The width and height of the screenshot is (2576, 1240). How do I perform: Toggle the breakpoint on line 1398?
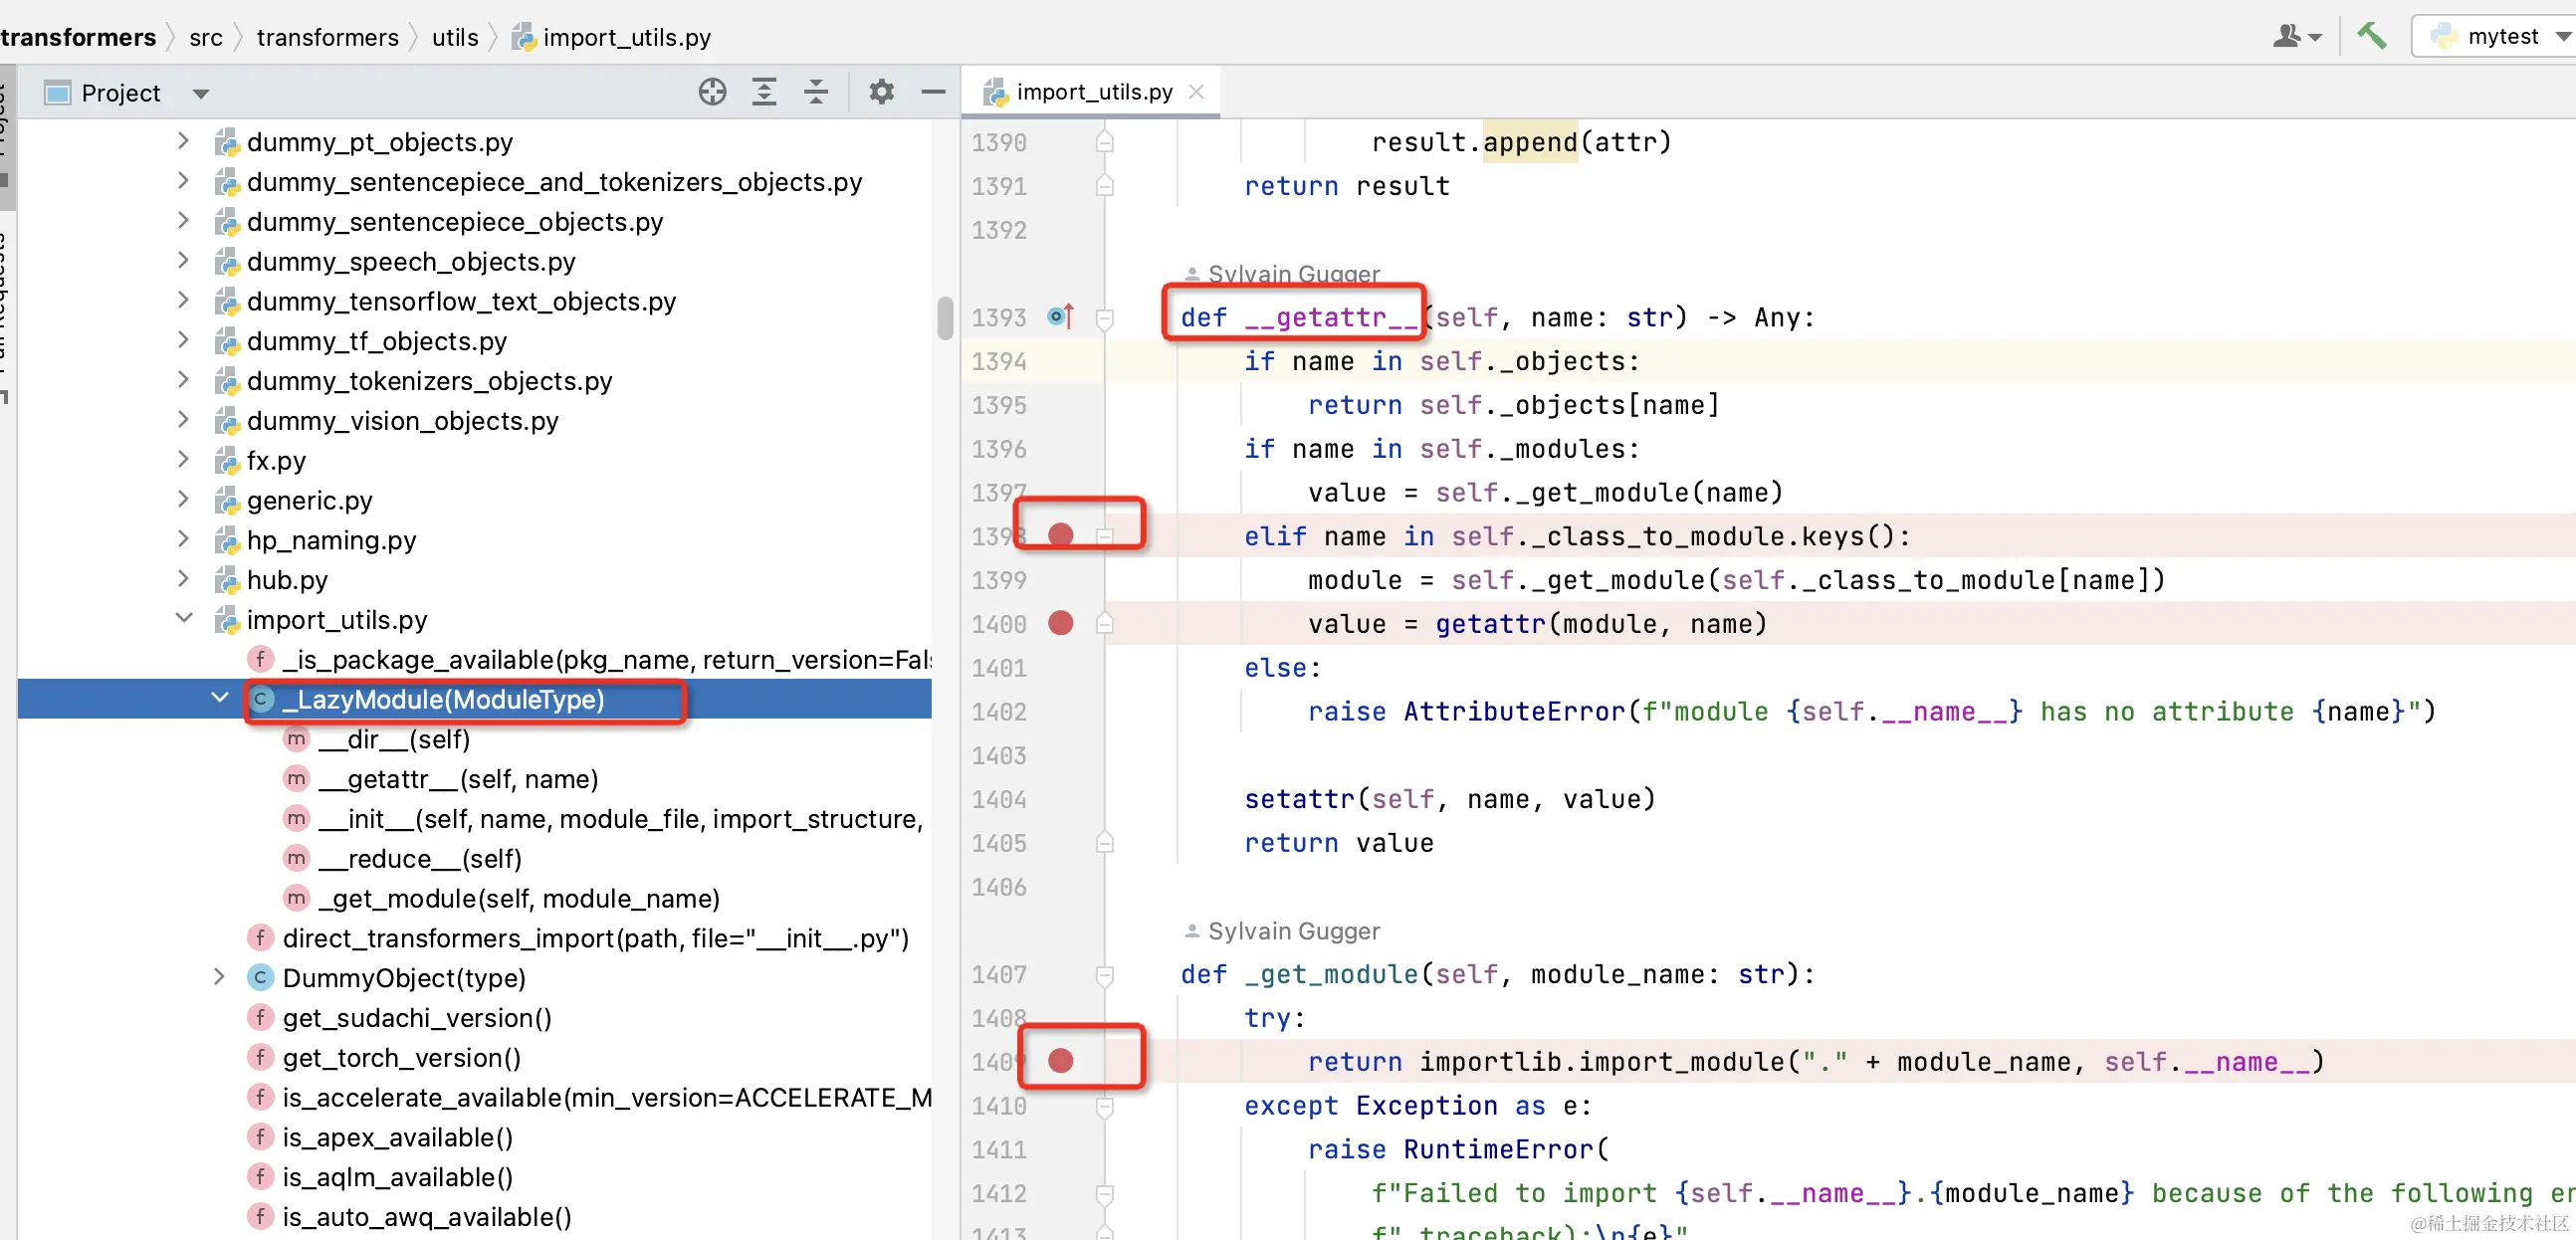[1060, 535]
